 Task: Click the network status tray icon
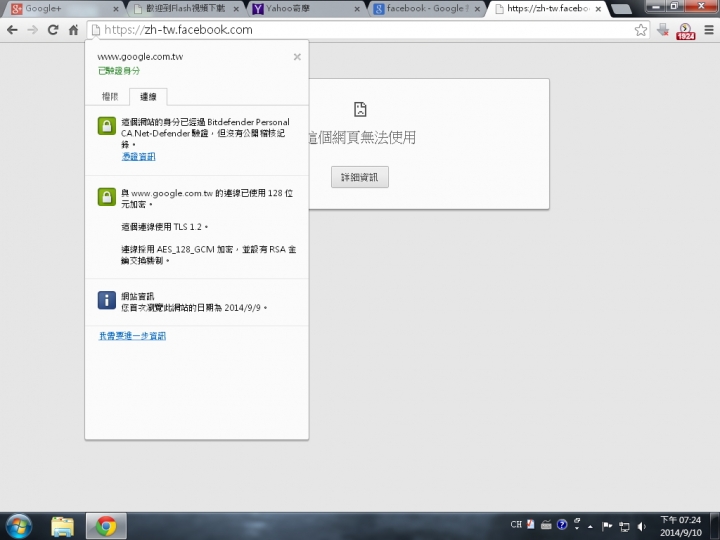coord(624,526)
